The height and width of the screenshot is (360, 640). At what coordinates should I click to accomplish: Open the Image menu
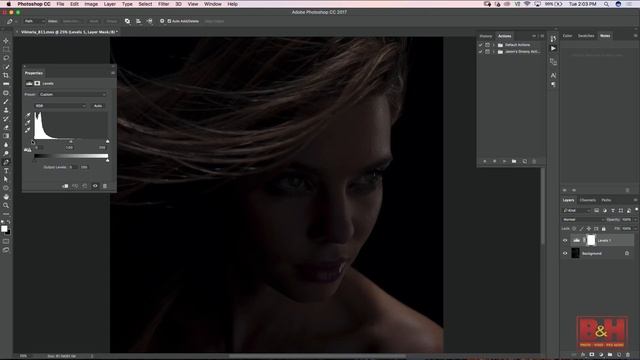[x=91, y=4]
